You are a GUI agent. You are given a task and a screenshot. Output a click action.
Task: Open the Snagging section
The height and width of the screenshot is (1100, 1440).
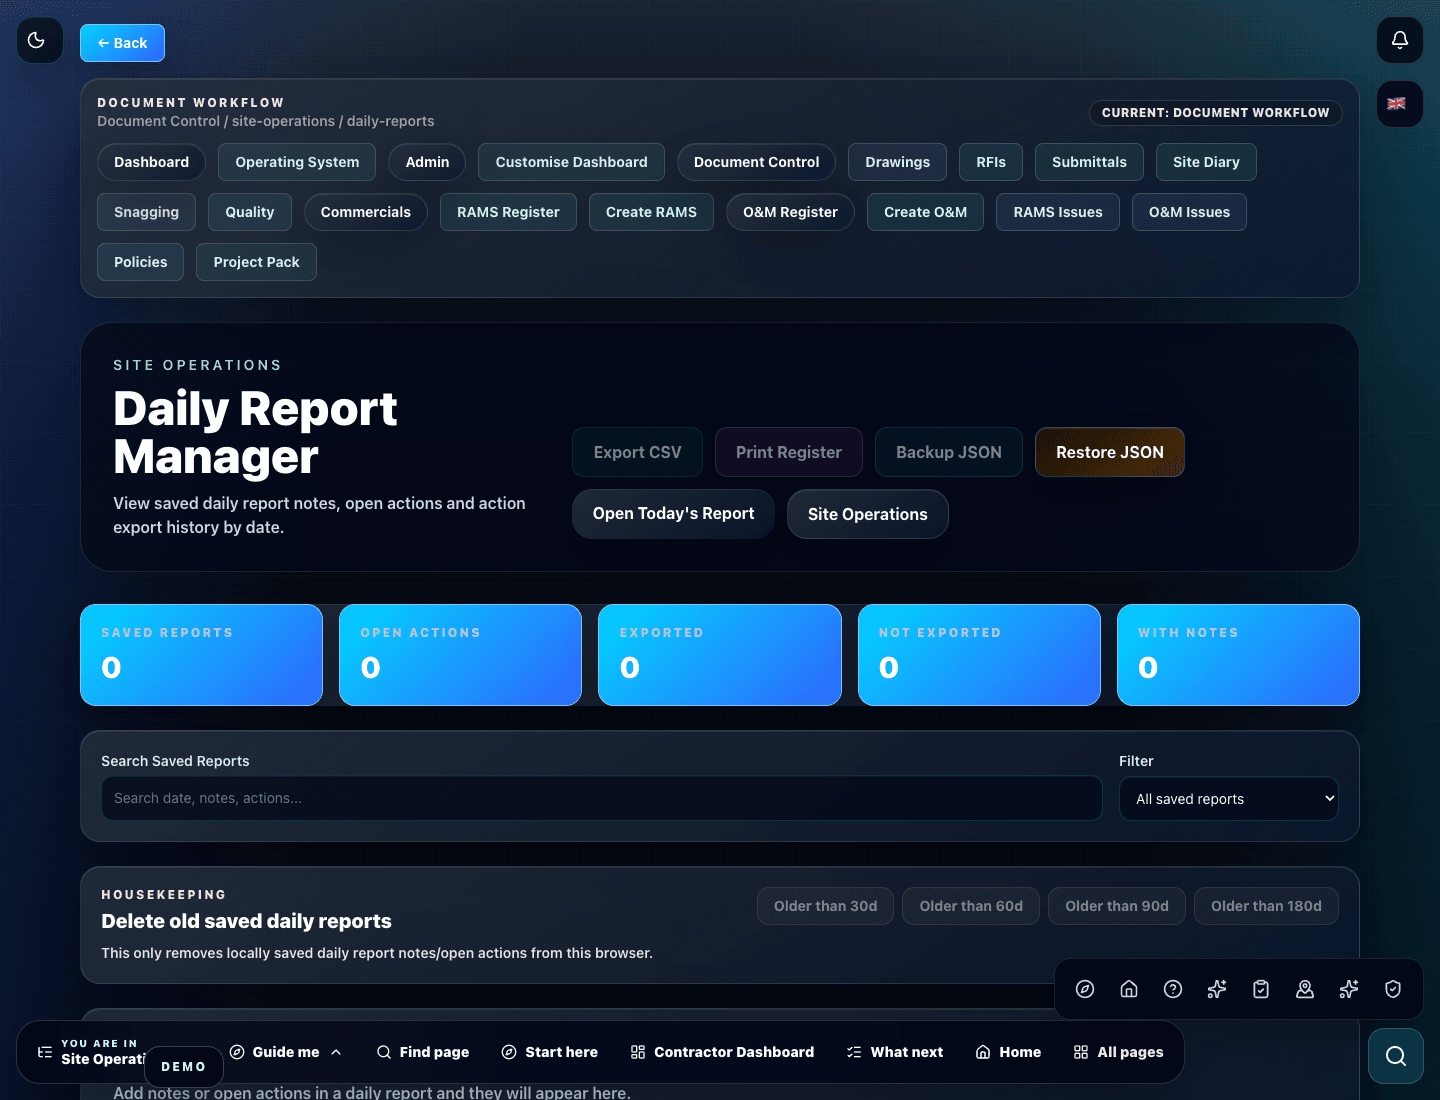click(x=146, y=212)
